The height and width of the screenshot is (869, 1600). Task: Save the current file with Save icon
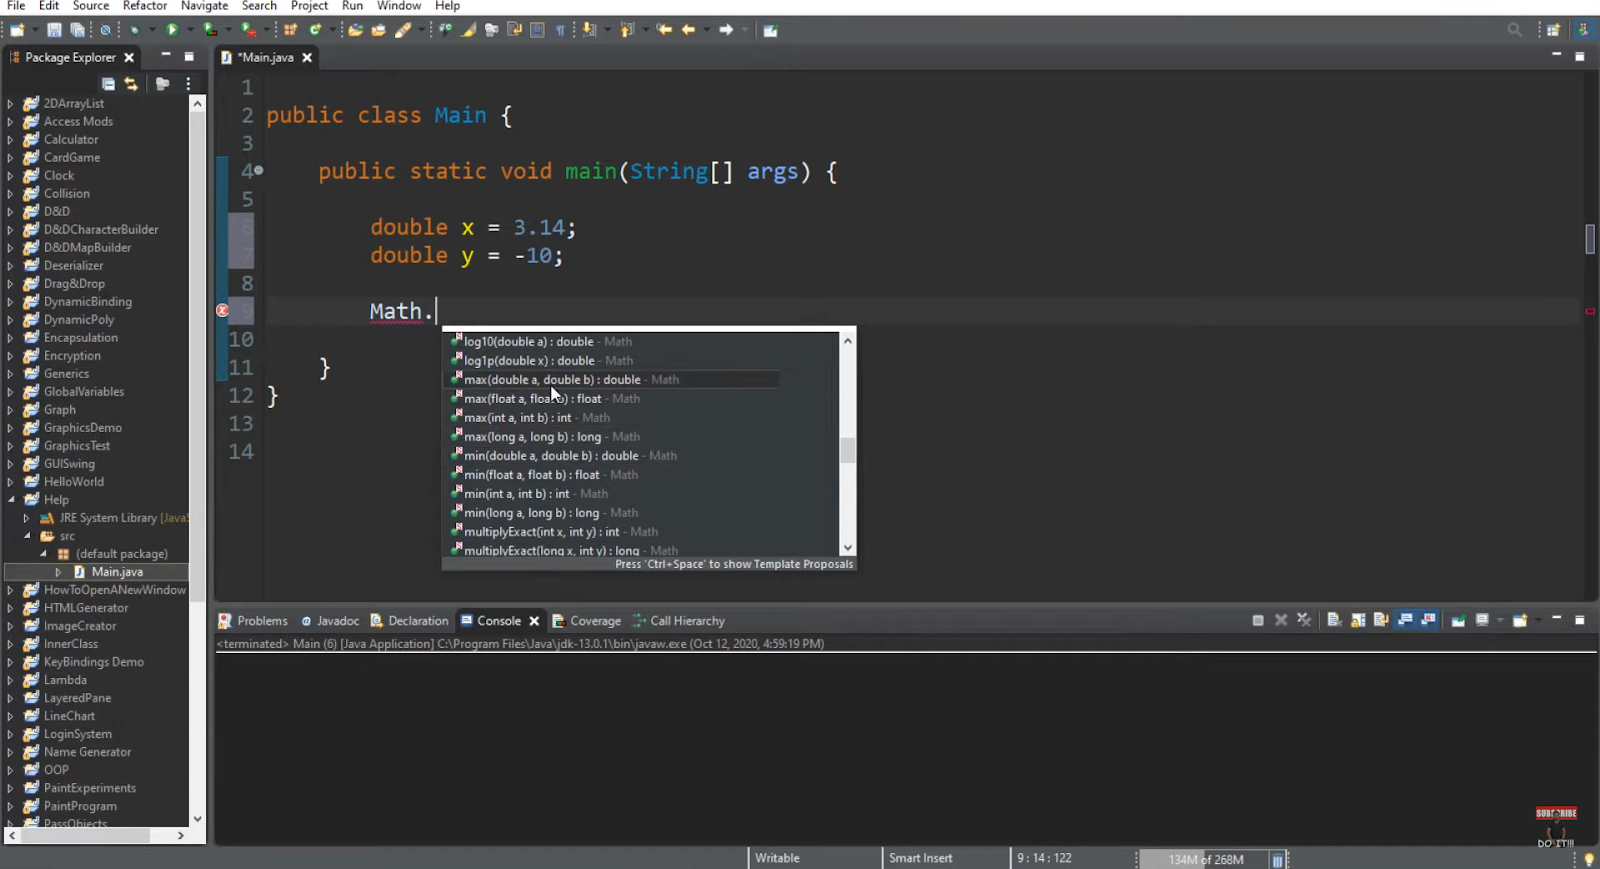[54, 30]
